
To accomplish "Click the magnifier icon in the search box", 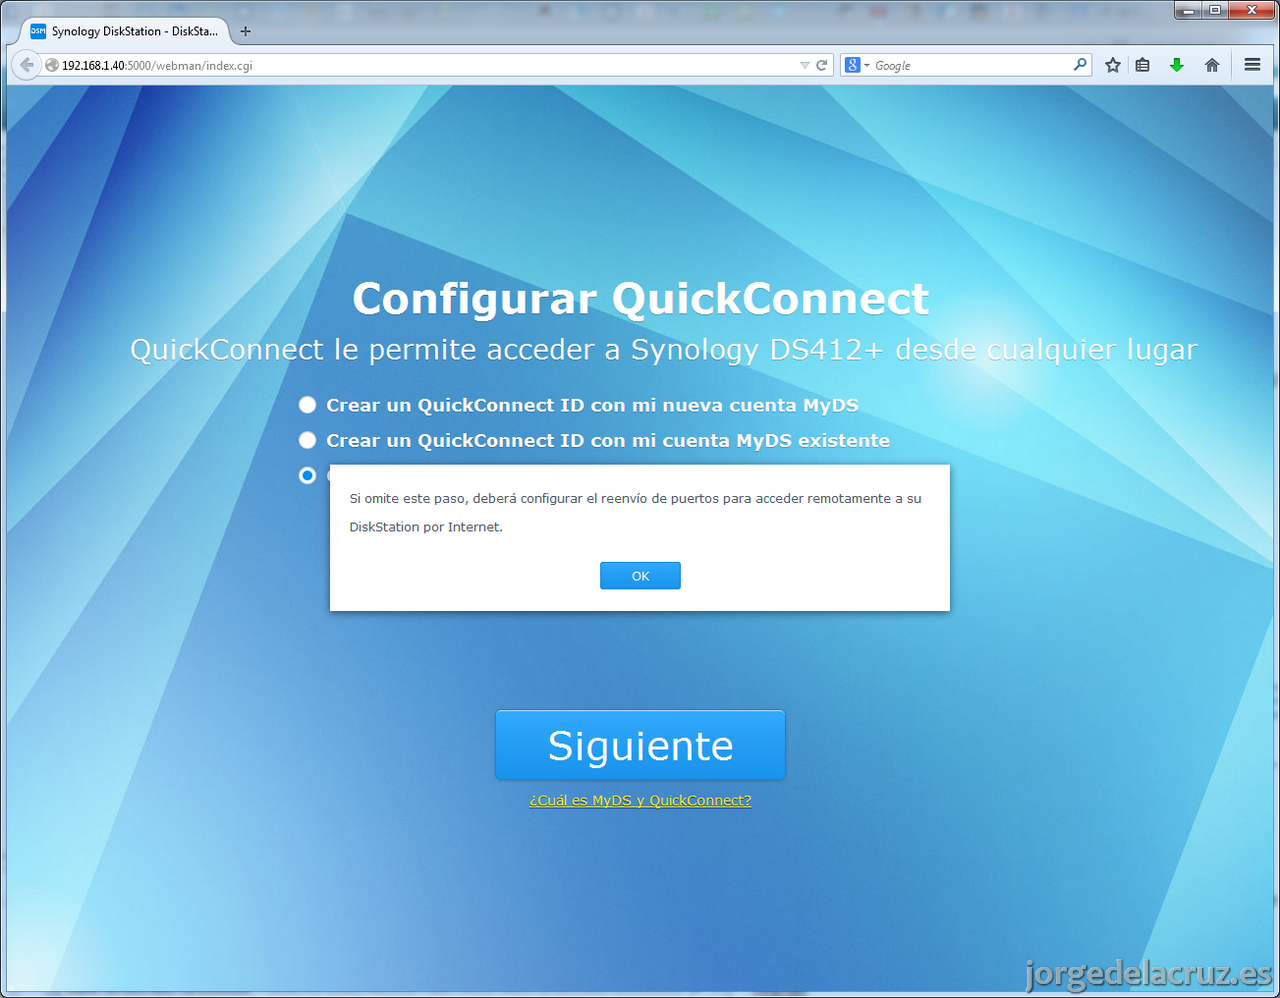I will pyautogui.click(x=1080, y=65).
